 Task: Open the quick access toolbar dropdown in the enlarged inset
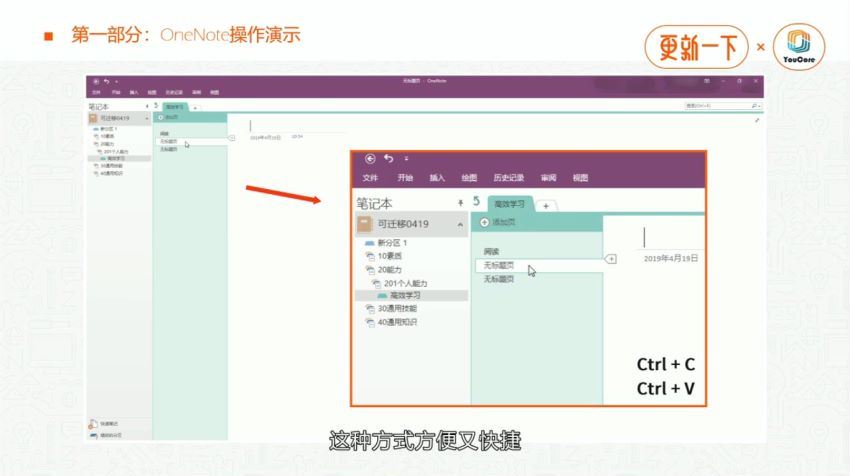coord(406,159)
